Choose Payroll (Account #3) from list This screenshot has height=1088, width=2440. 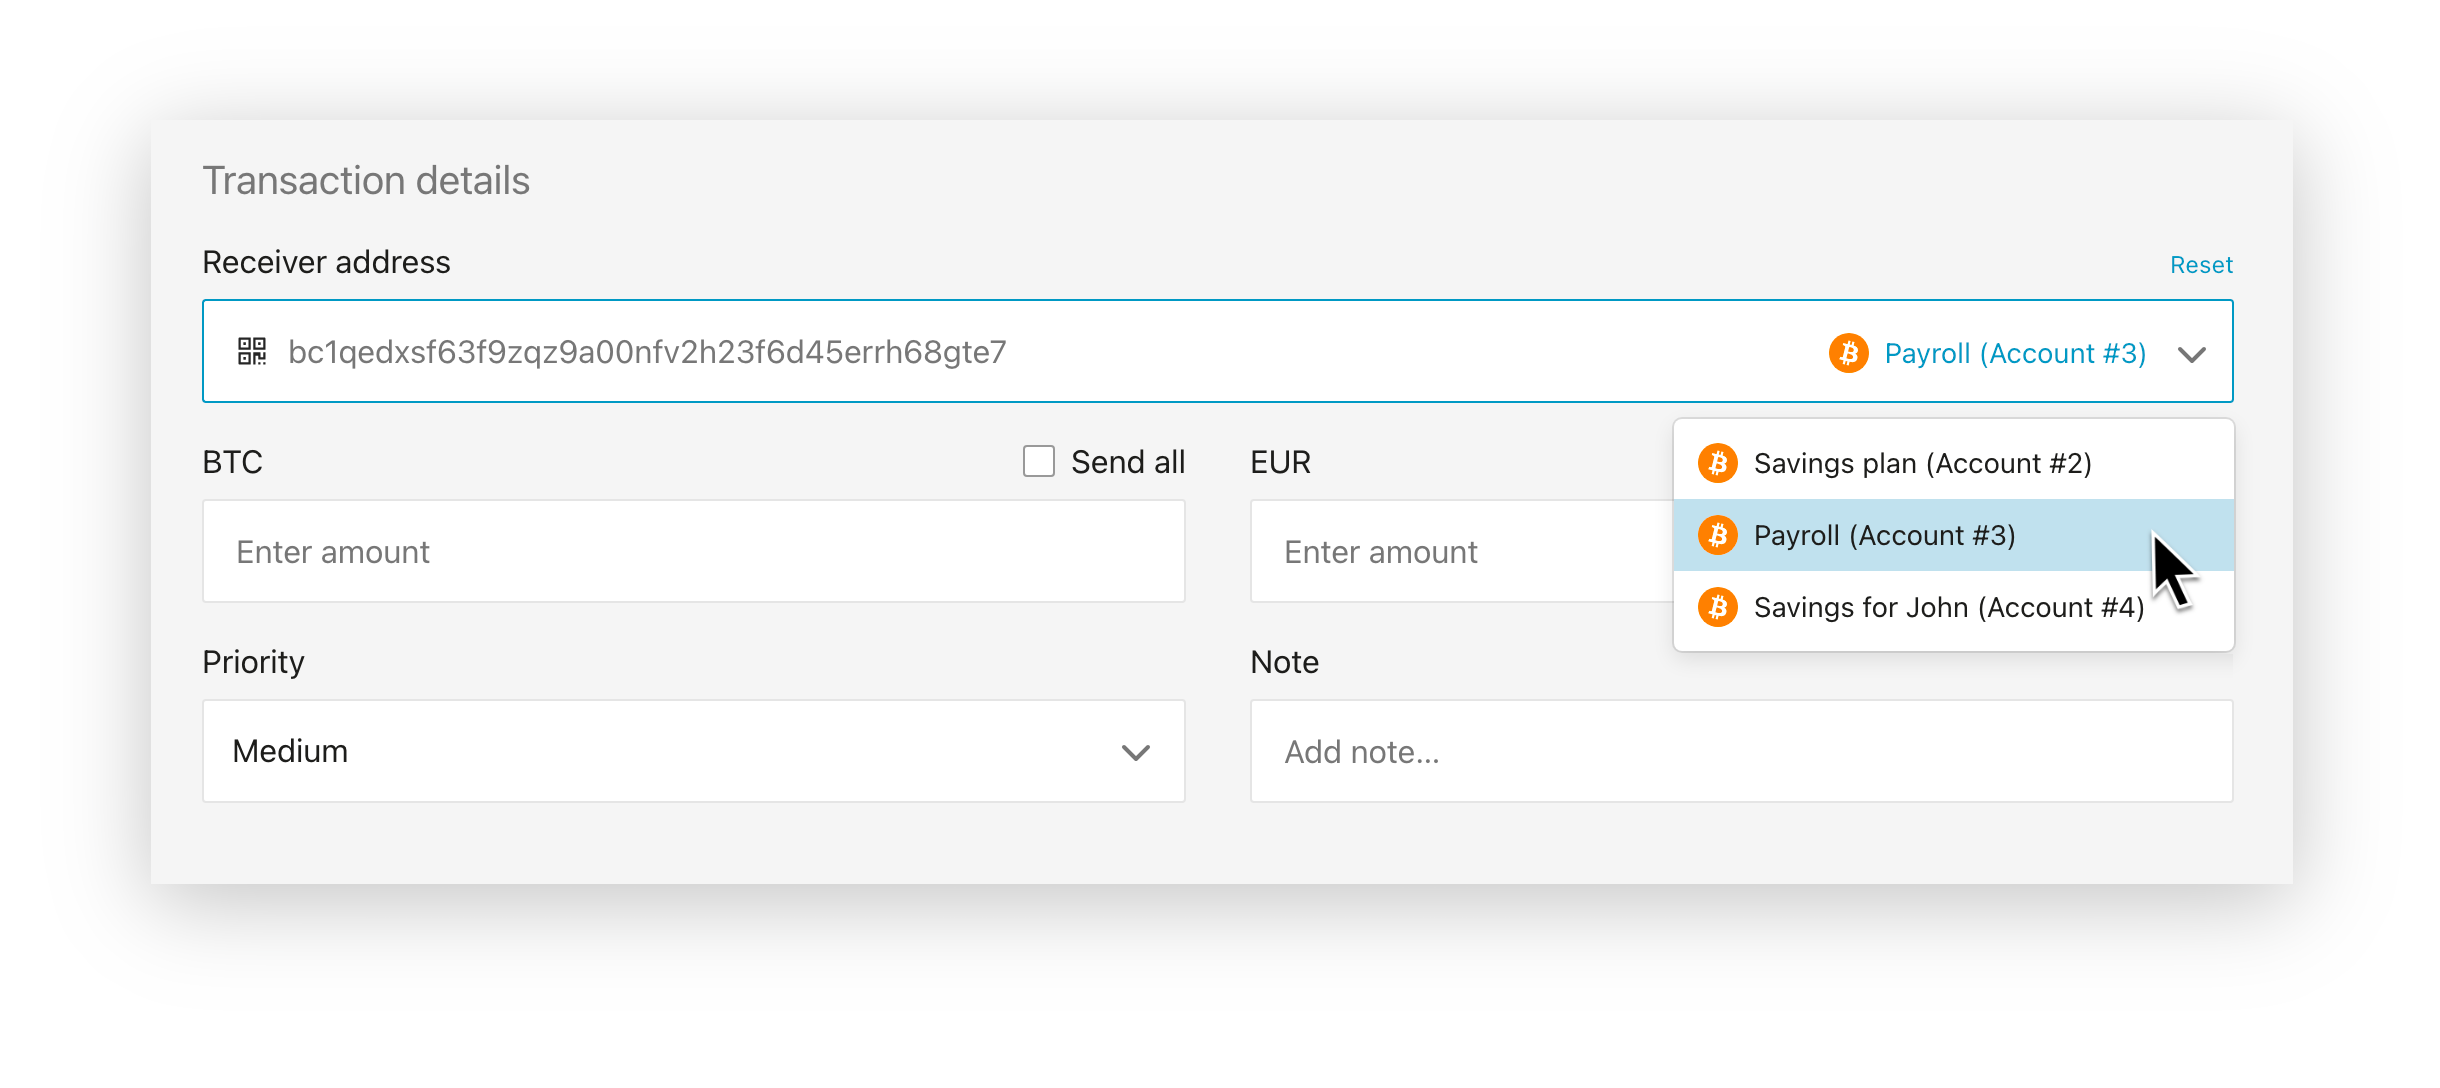[1884, 535]
